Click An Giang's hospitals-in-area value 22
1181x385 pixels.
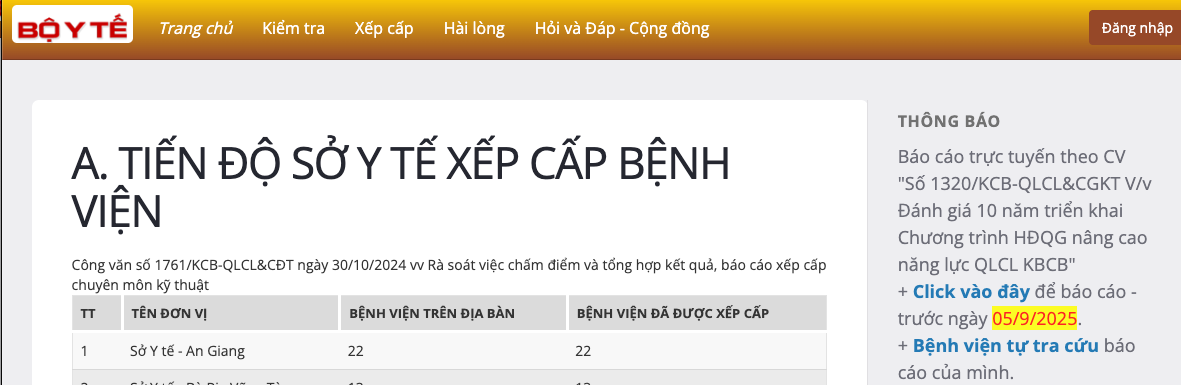(x=453, y=350)
